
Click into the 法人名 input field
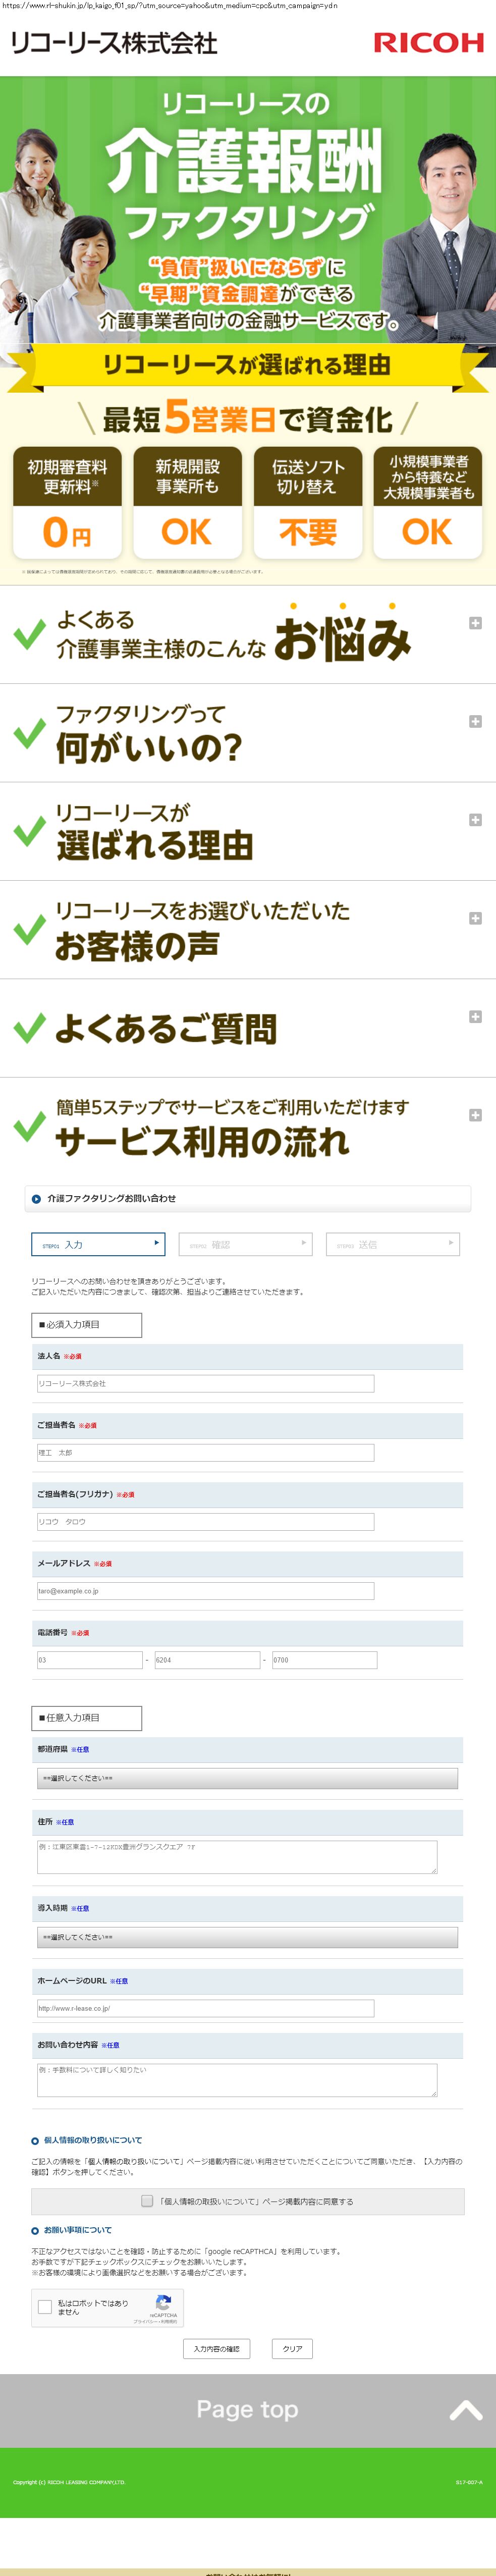[205, 1383]
